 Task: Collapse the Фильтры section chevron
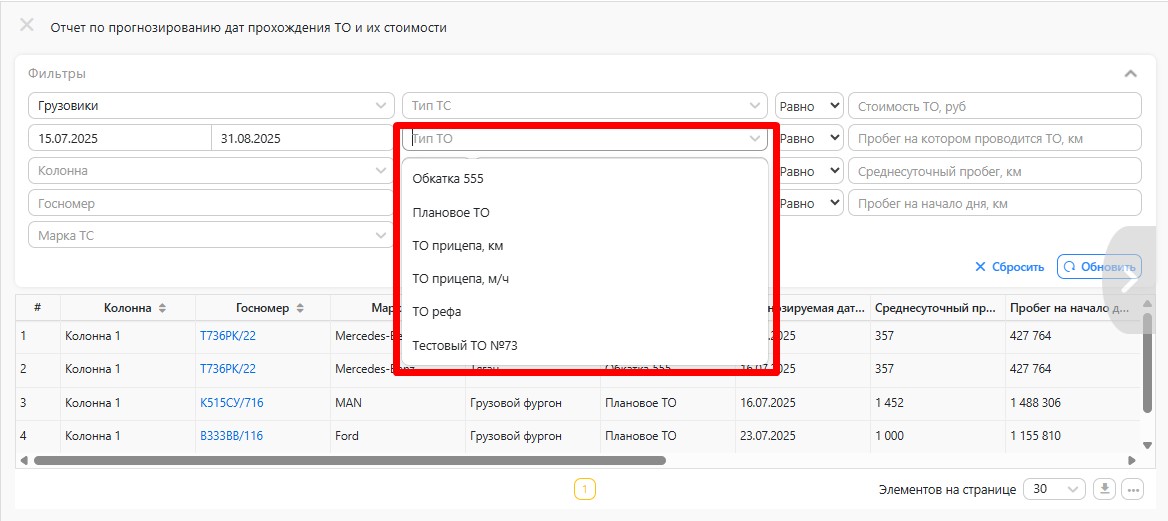pos(1130,74)
